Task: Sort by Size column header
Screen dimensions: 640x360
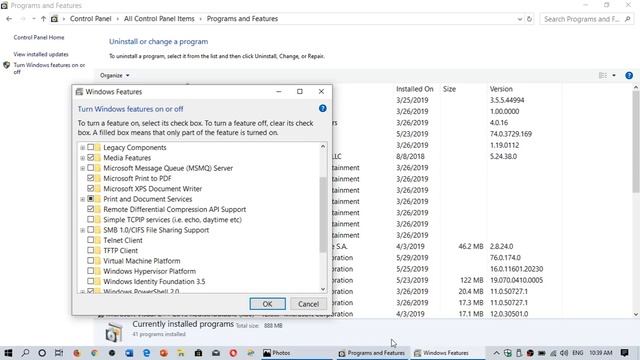Action: [x=449, y=89]
